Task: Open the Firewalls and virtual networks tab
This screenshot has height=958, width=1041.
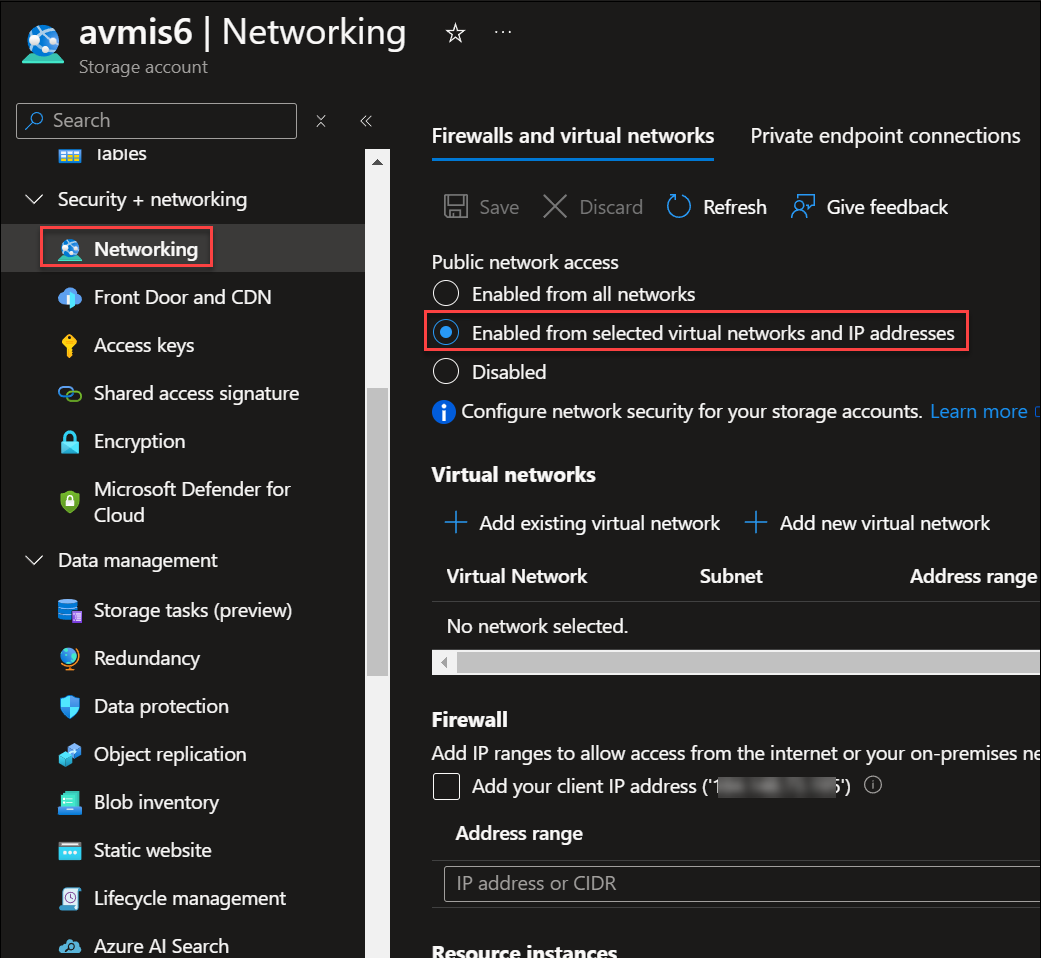Action: point(572,136)
